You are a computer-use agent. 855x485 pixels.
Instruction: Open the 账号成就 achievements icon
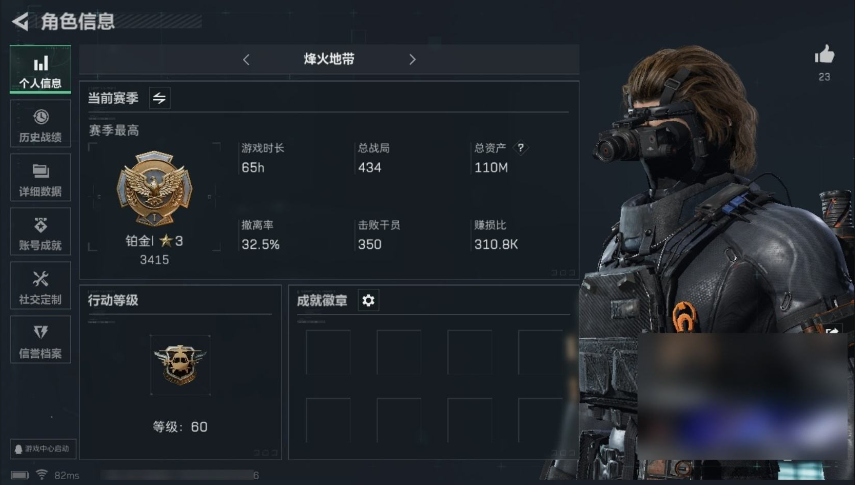pos(40,232)
